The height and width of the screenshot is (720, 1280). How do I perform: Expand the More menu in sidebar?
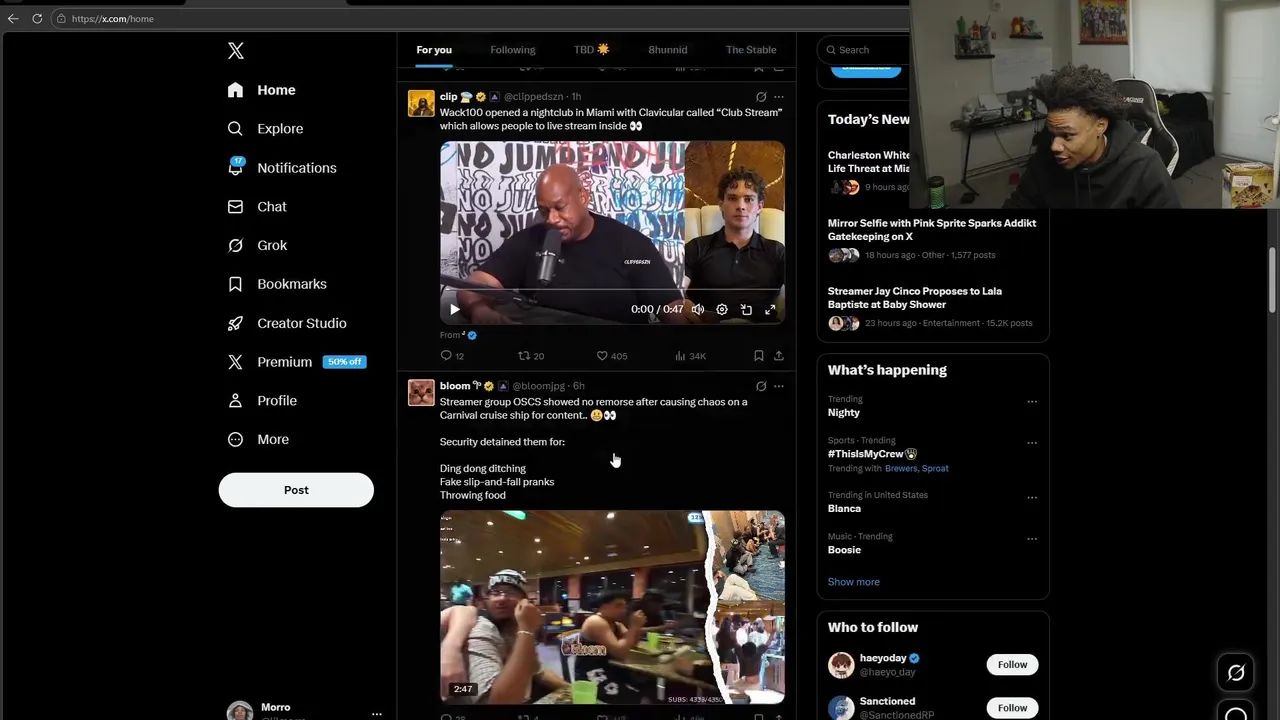(x=259, y=440)
